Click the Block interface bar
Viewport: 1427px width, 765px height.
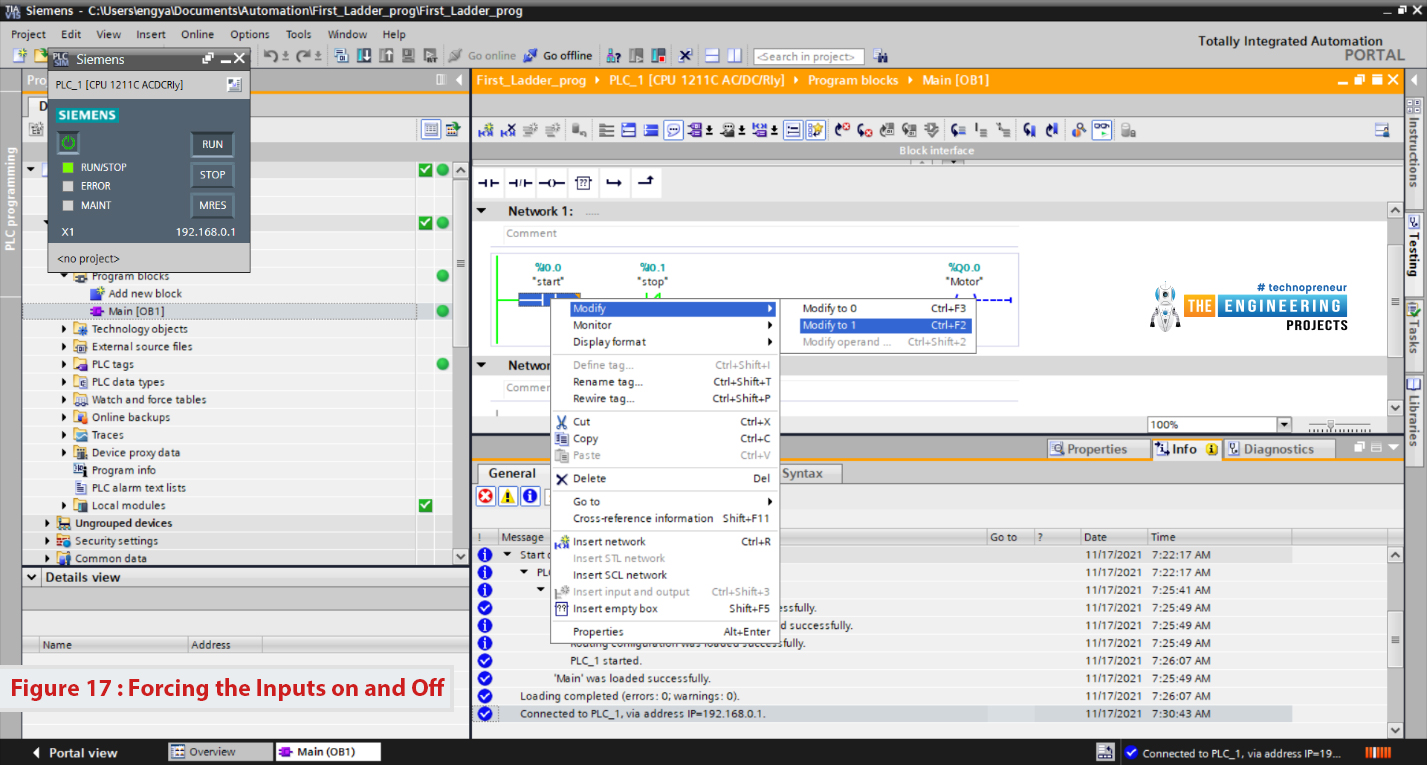[x=936, y=151]
